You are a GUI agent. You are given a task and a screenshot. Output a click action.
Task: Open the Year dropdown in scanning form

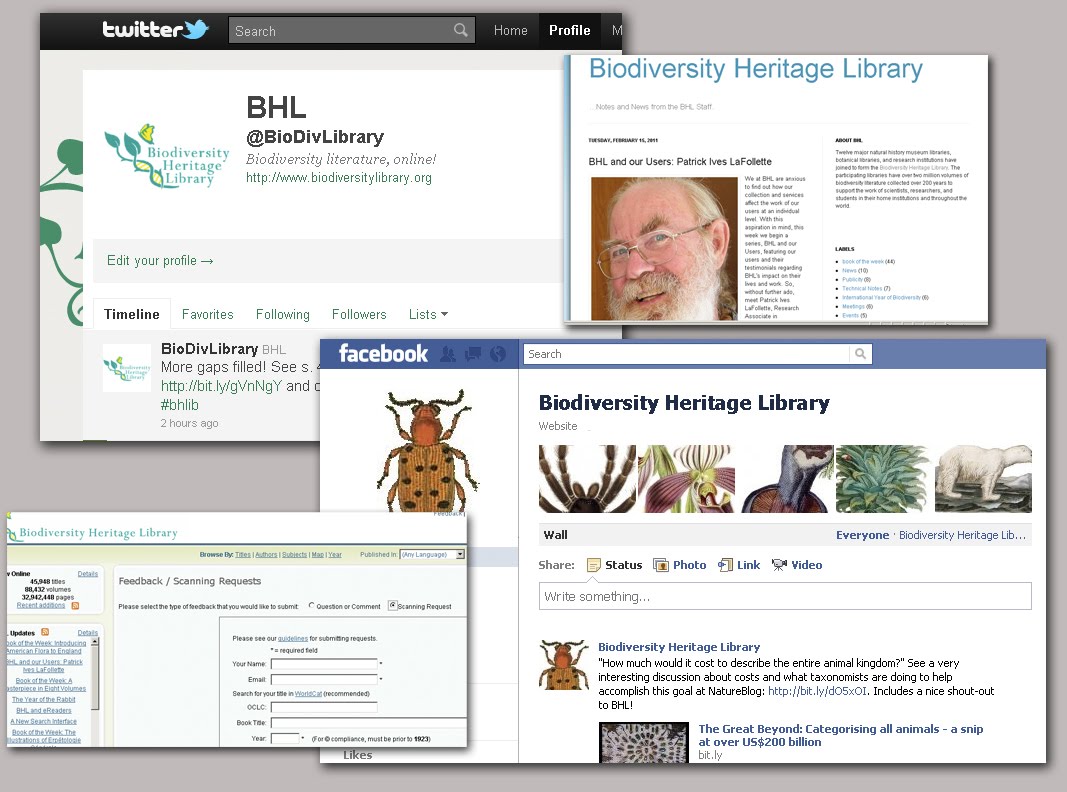[x=285, y=739]
